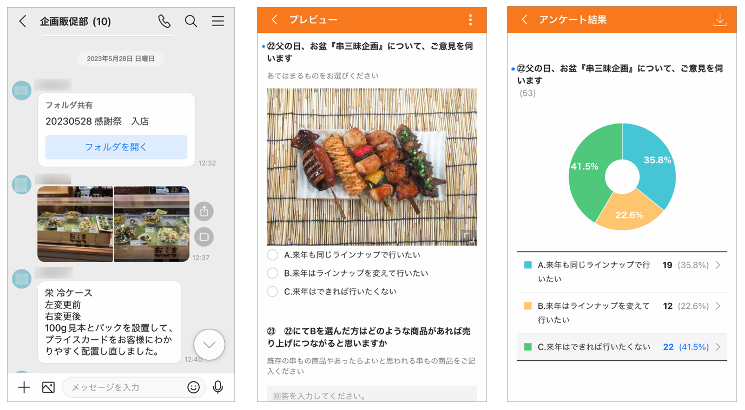Open the three-dot menu in preview header
Screen dimensions: 745x410
point(470,20)
